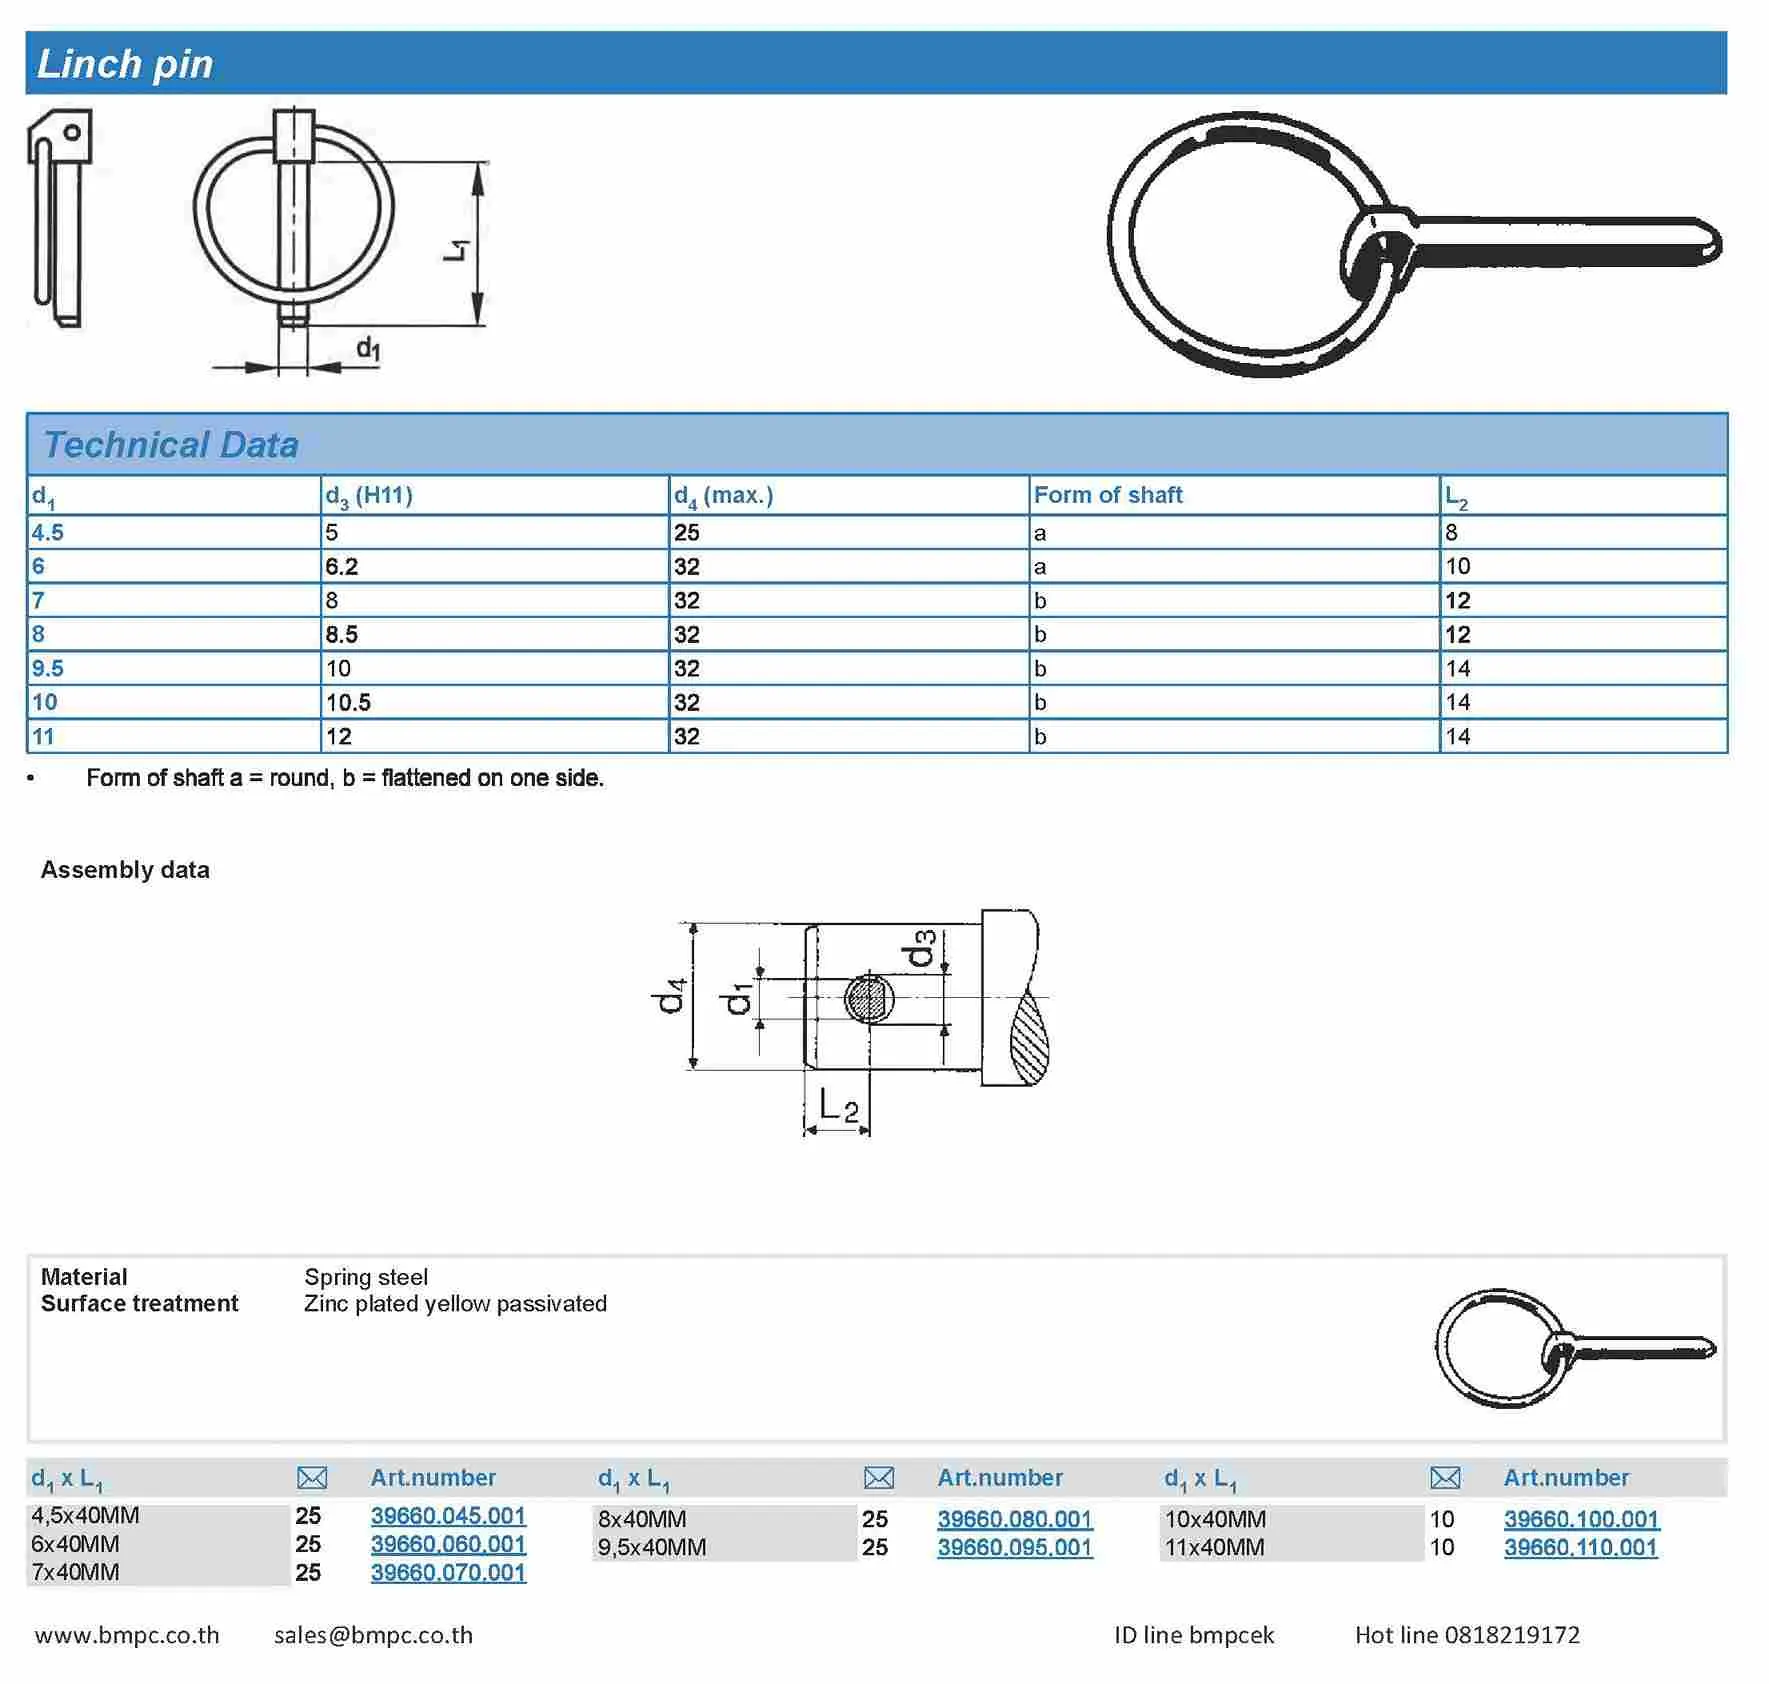Click the d1 value "4.5" in the table
This screenshot has height=1684, width=1769.
tap(48, 532)
